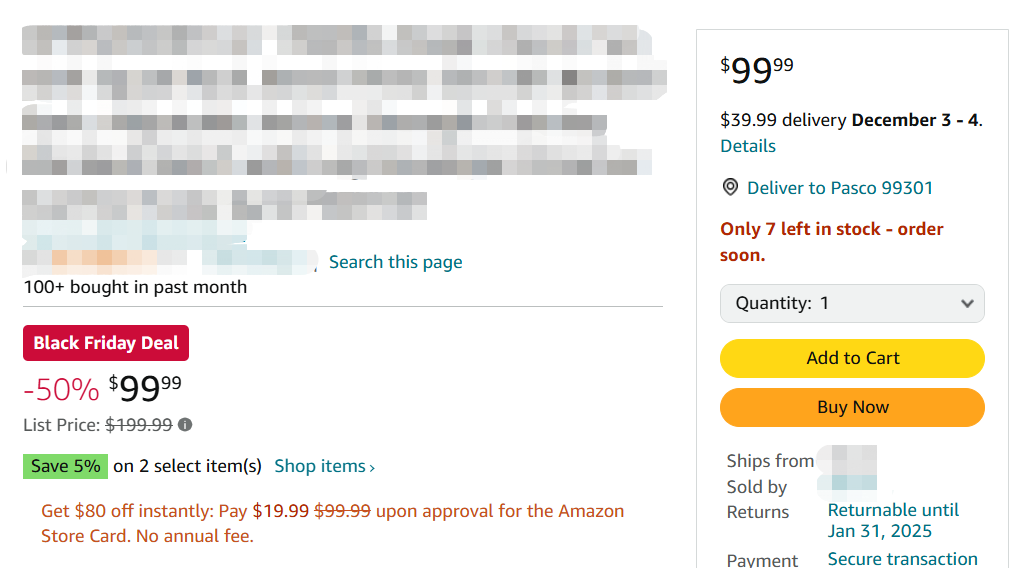The image size is (1019, 568).
Task: Open the Secure transaction link
Action: [x=902, y=559]
